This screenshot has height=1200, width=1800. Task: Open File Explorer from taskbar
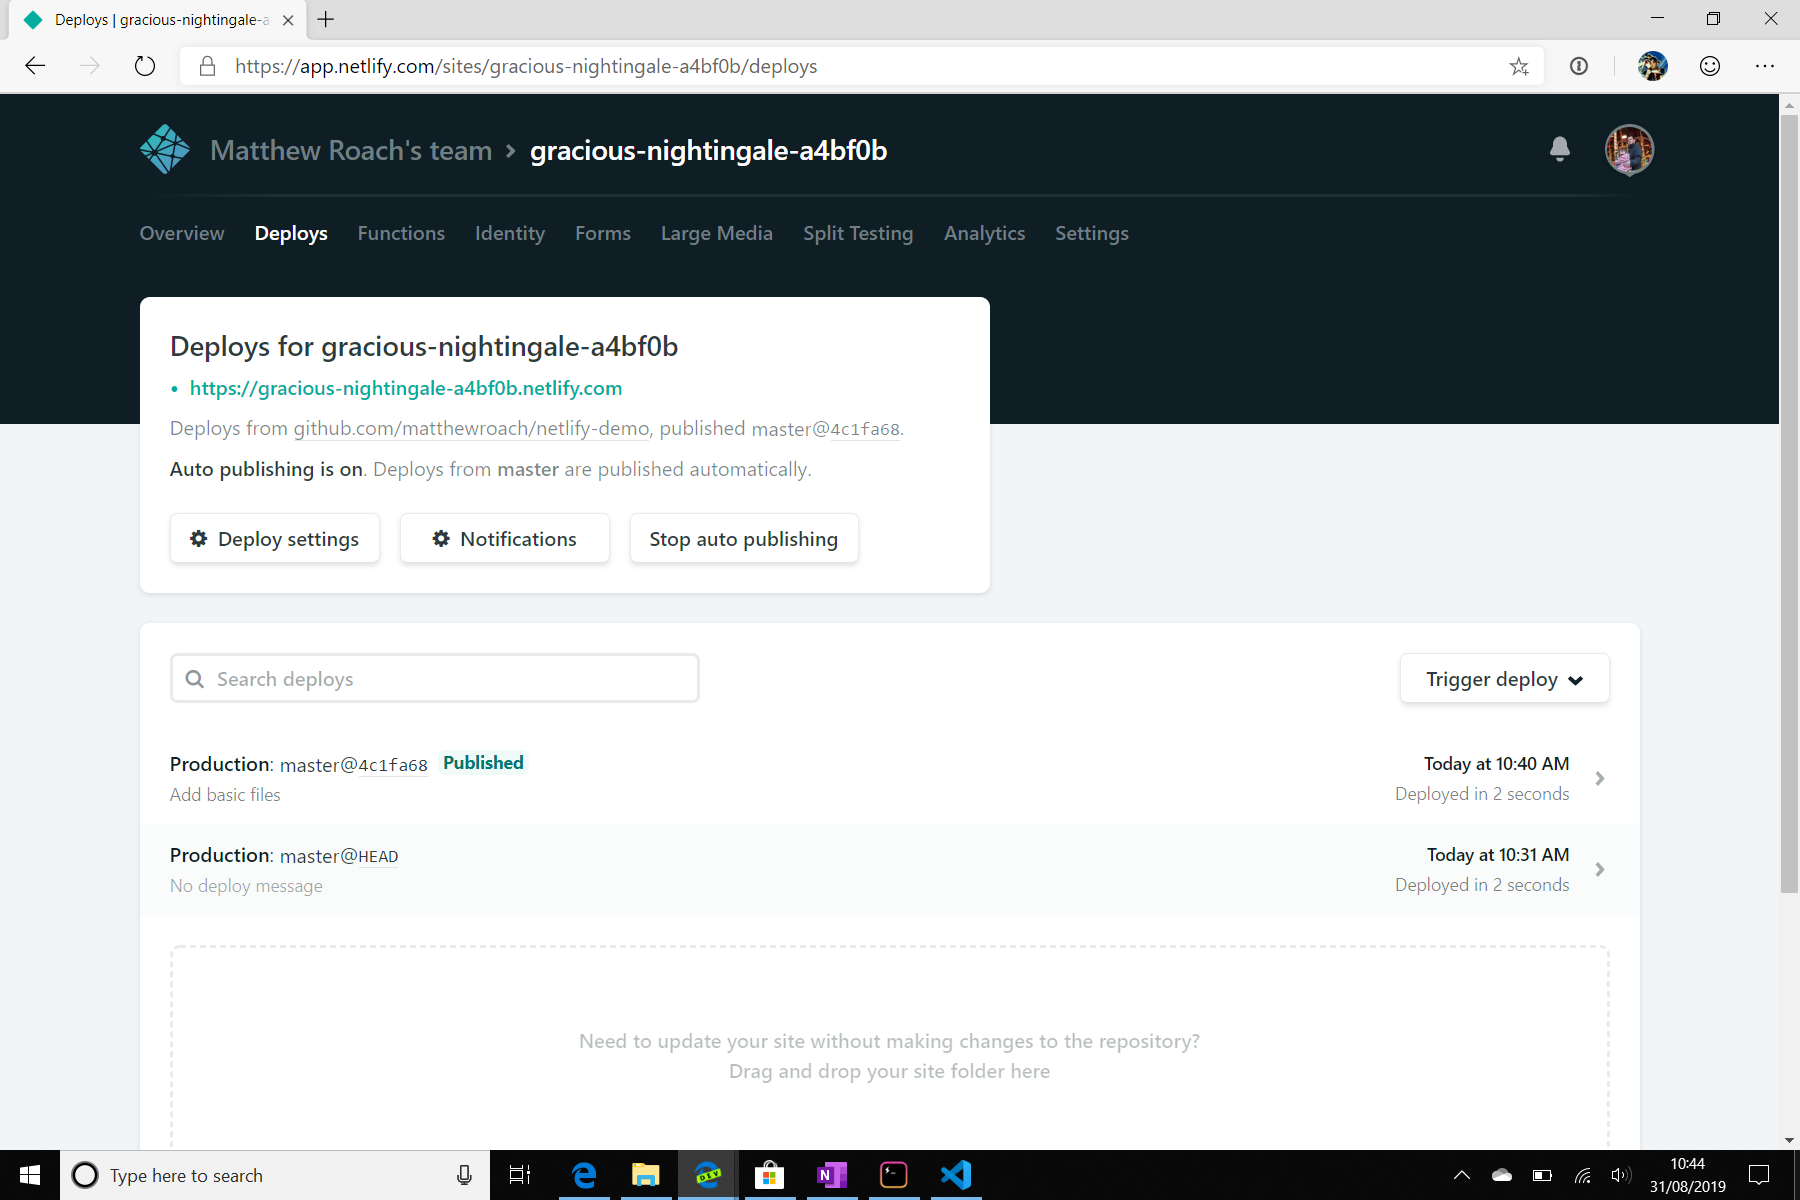(x=645, y=1175)
